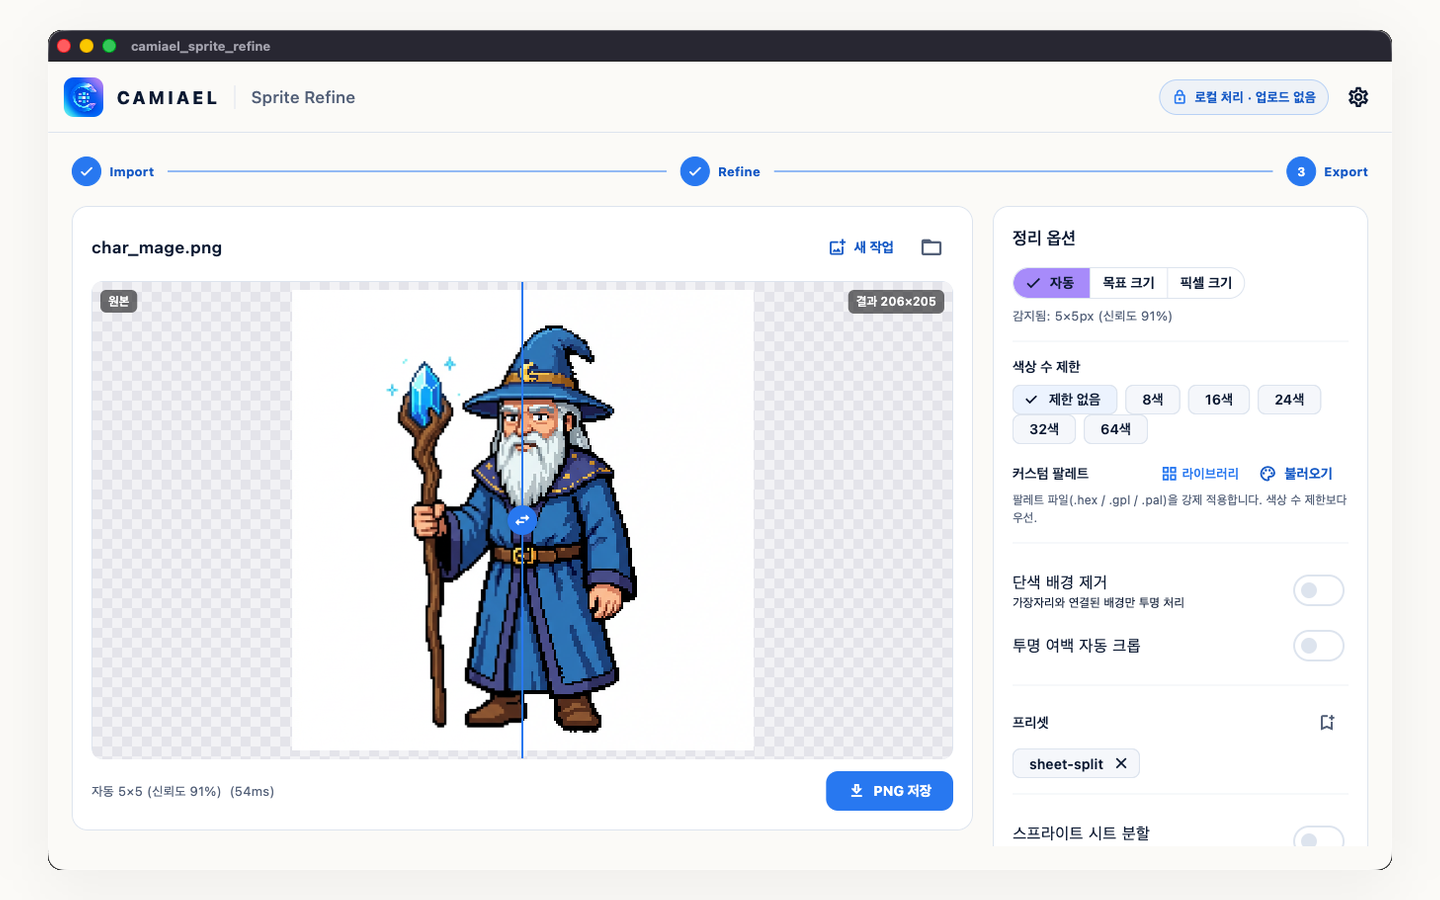
Task: Click the 원본 label on the preview
Action: coord(119,301)
